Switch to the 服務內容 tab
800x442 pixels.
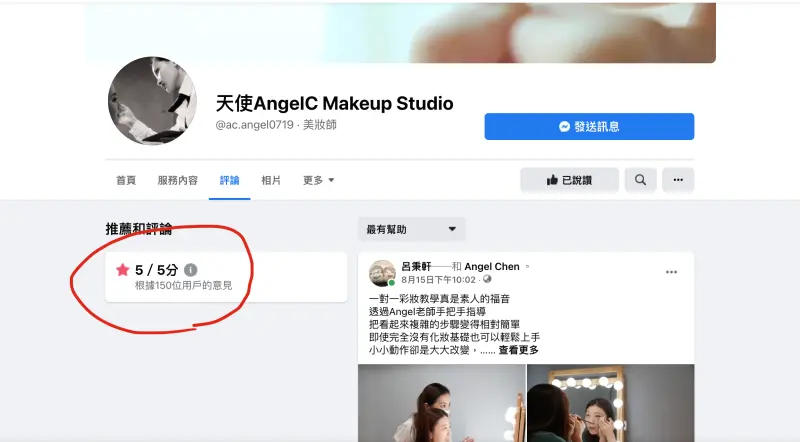[178, 180]
